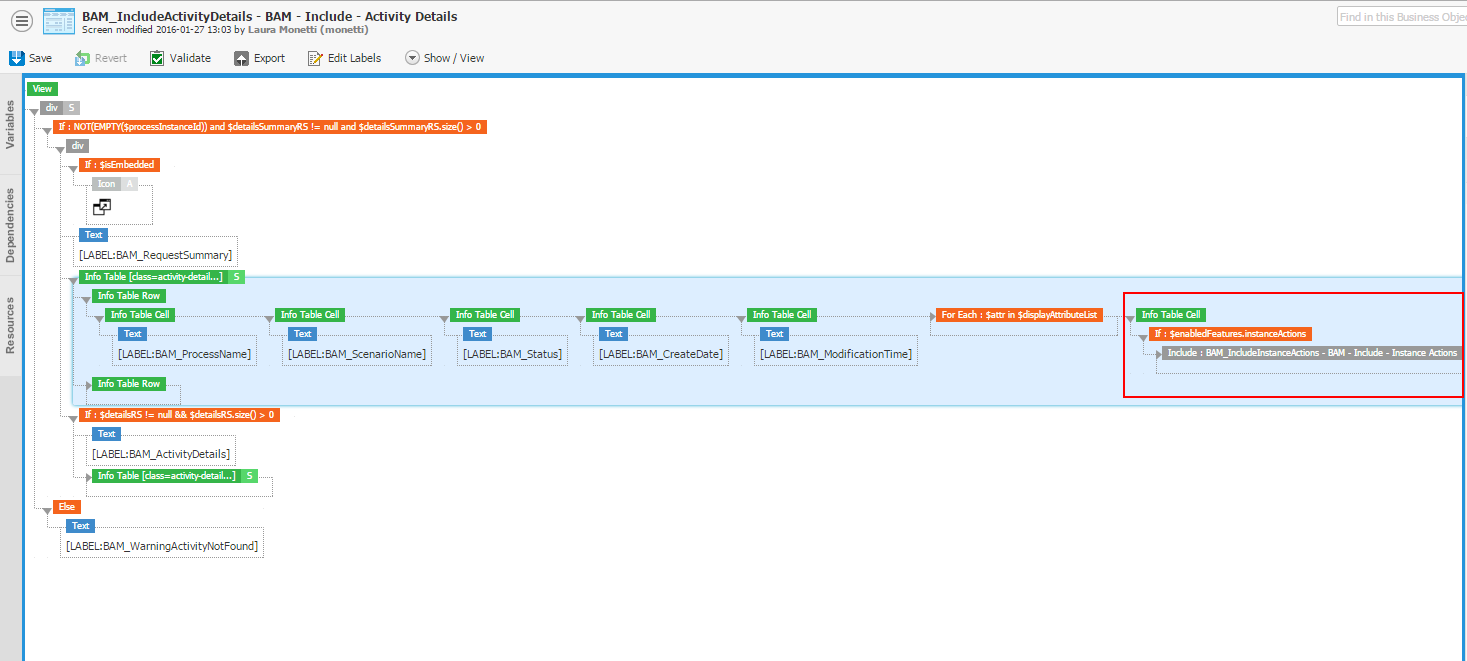Screen dimensions: 1467x661
Task: Select the [LABEL:BAM_ActivityDetails] text
Action: [x=160, y=454]
